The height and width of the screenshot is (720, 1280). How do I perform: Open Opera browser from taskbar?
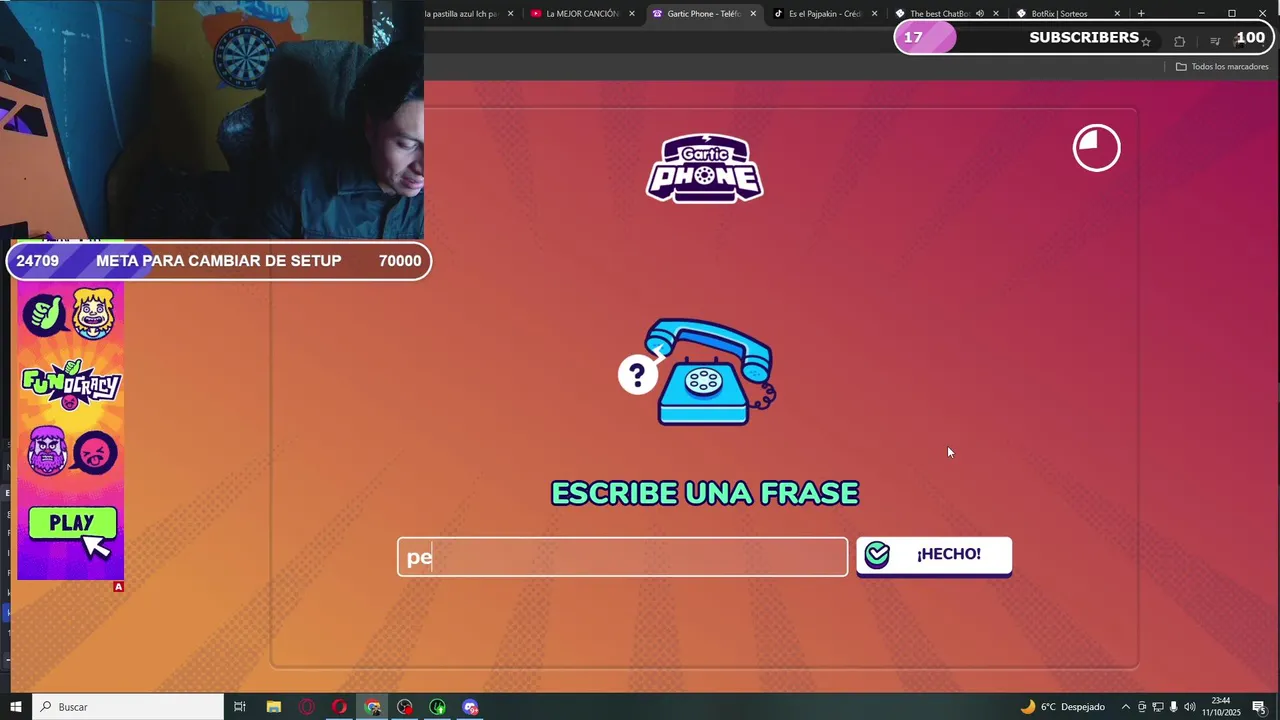pyautogui.click(x=339, y=707)
